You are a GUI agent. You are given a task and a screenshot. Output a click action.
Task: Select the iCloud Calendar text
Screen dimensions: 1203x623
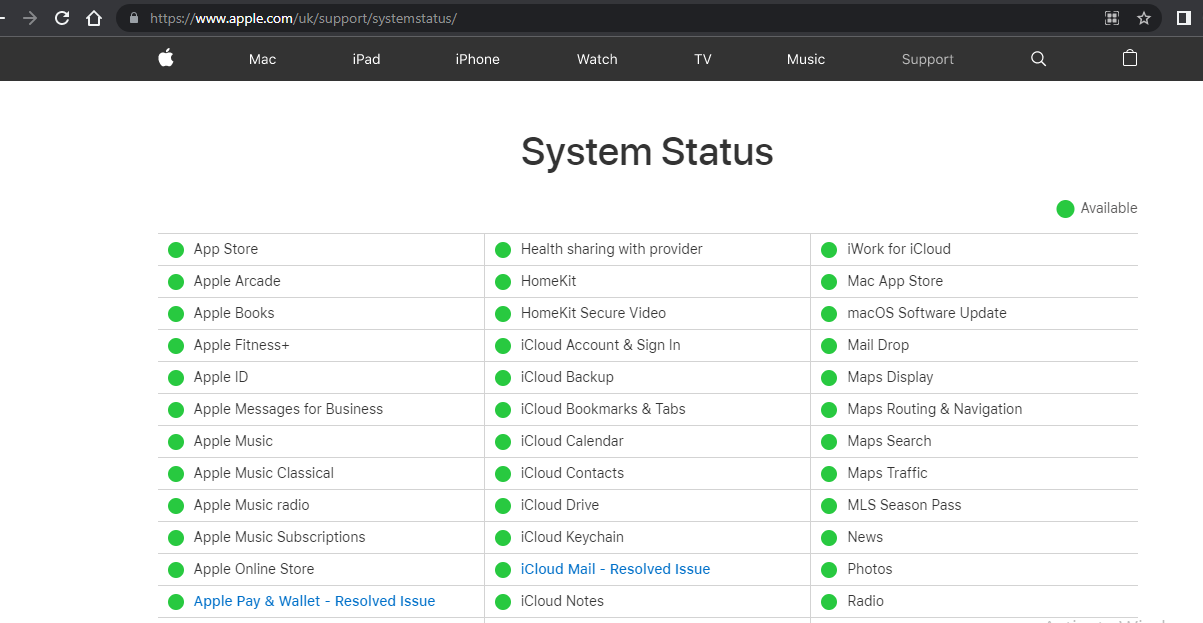coord(572,441)
